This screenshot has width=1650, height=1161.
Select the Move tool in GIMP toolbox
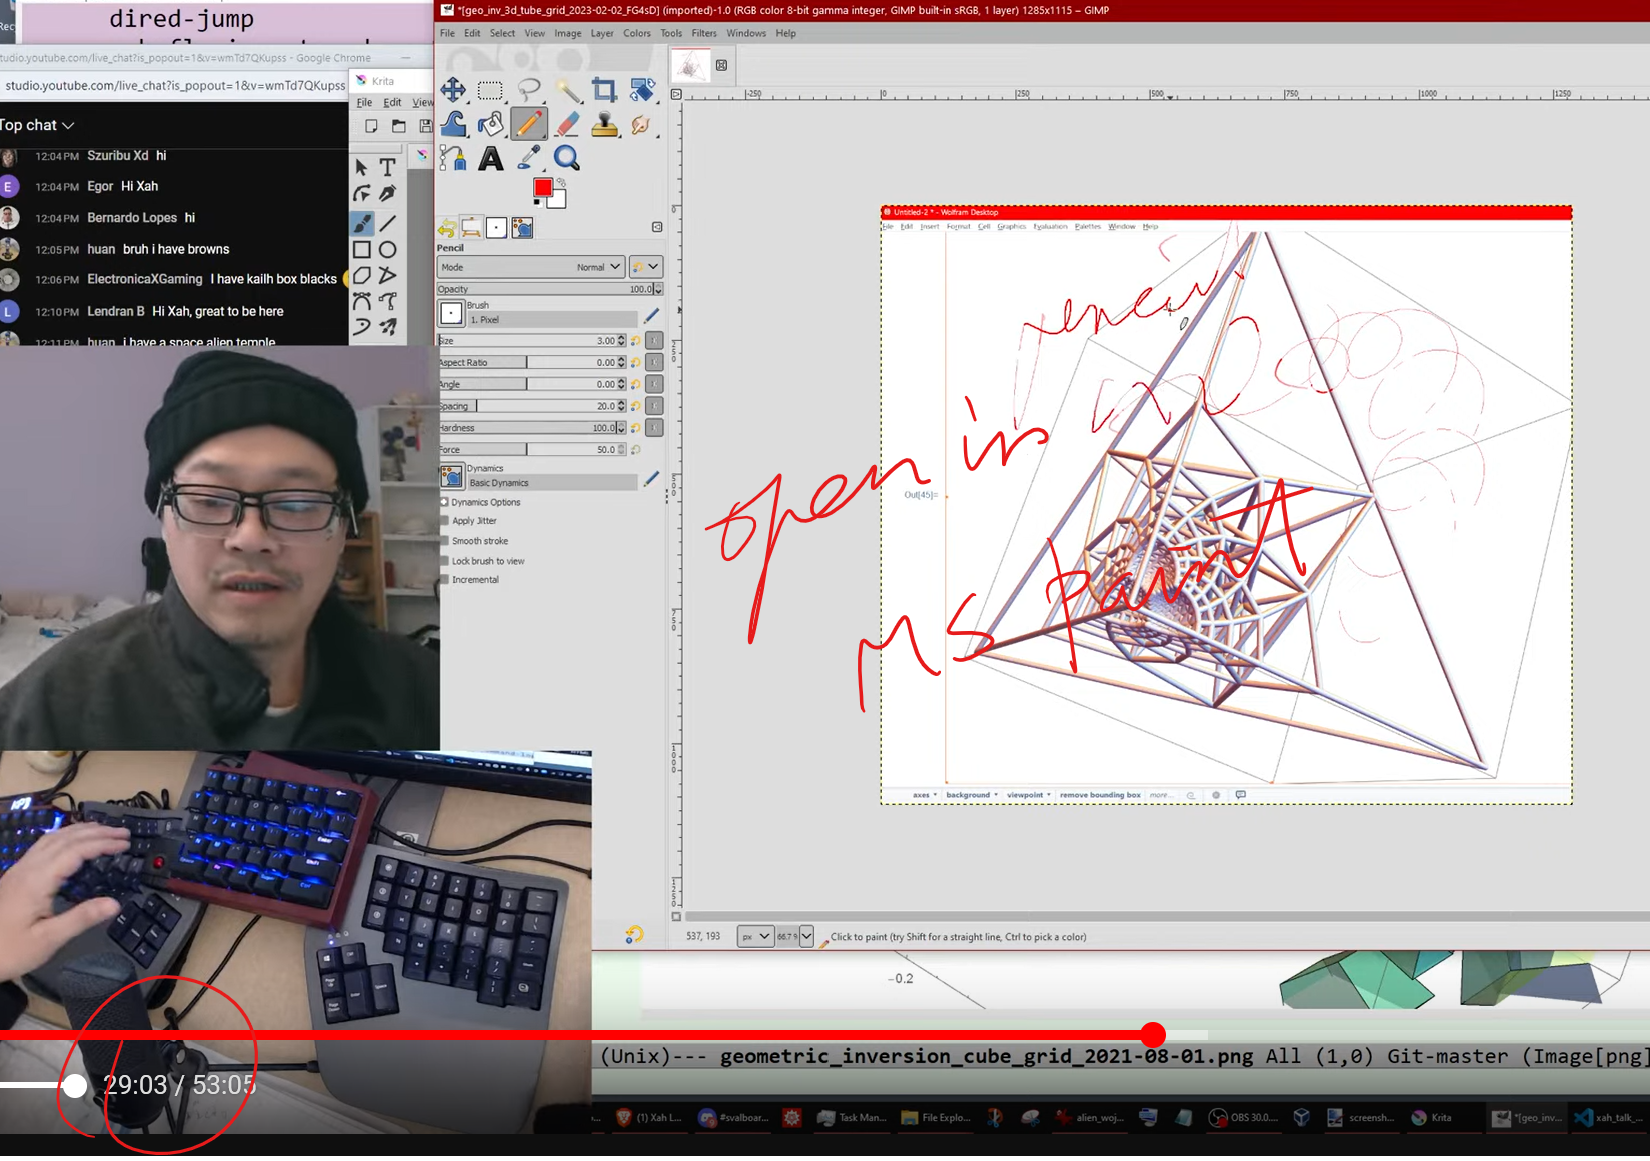(x=453, y=90)
